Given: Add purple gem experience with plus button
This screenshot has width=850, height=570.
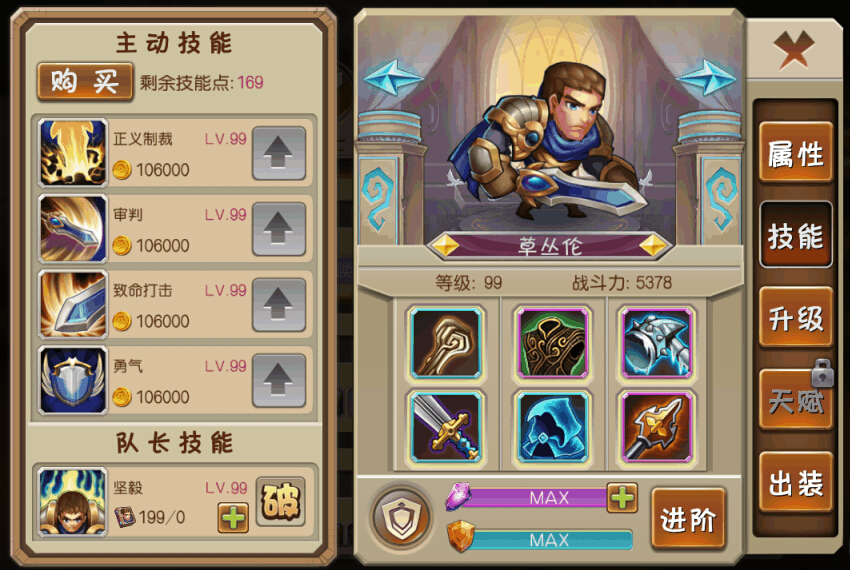Looking at the screenshot, I should pyautogui.click(x=622, y=497).
